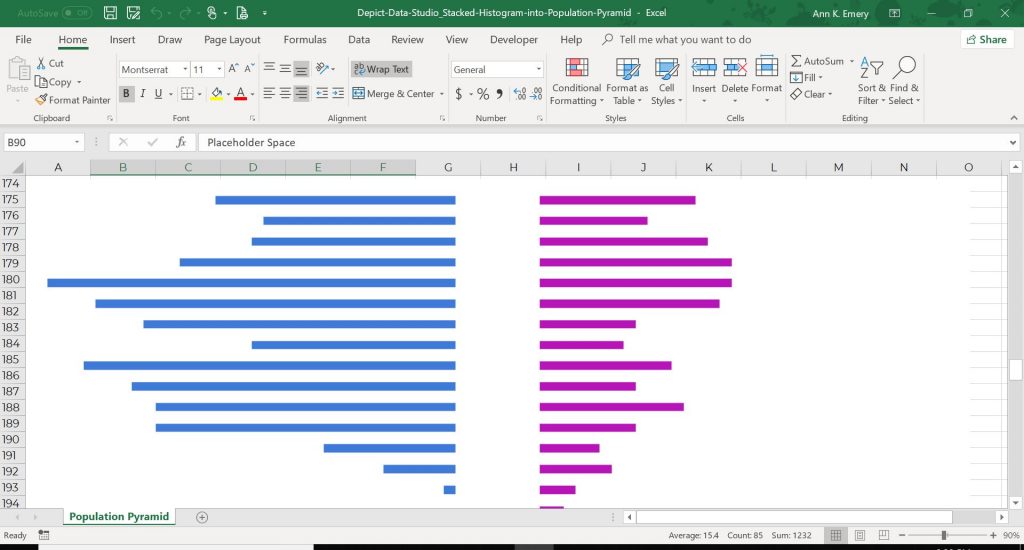Open the Insert ribbon tab
This screenshot has height=550, width=1024.
click(x=122, y=39)
